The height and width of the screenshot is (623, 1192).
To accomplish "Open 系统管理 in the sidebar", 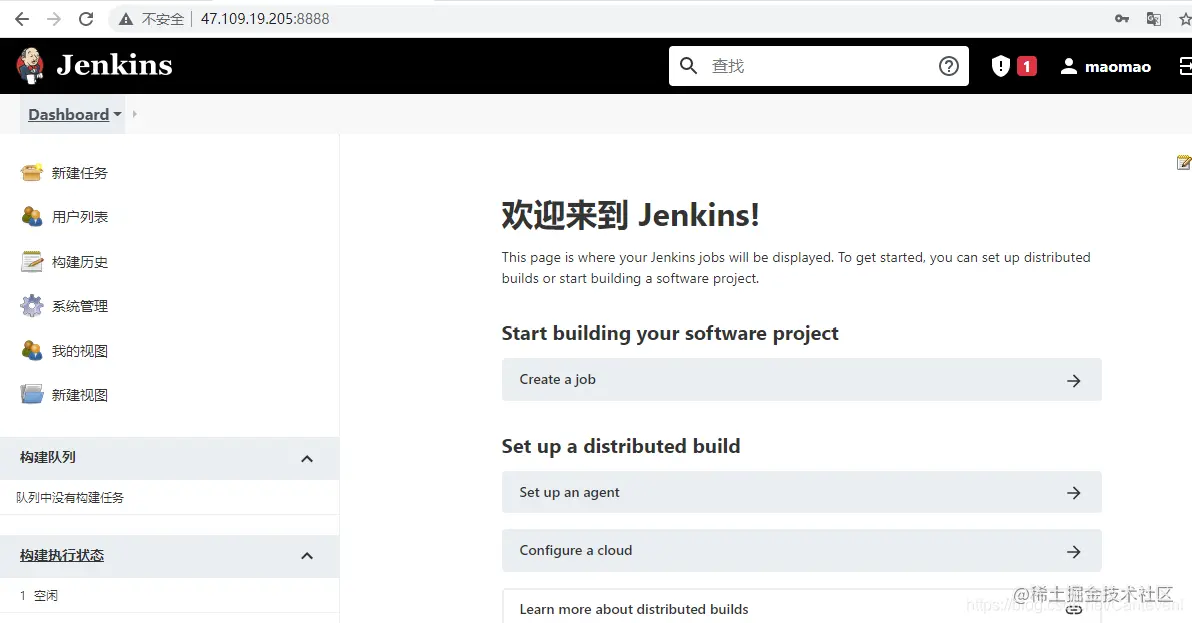I will coord(80,306).
